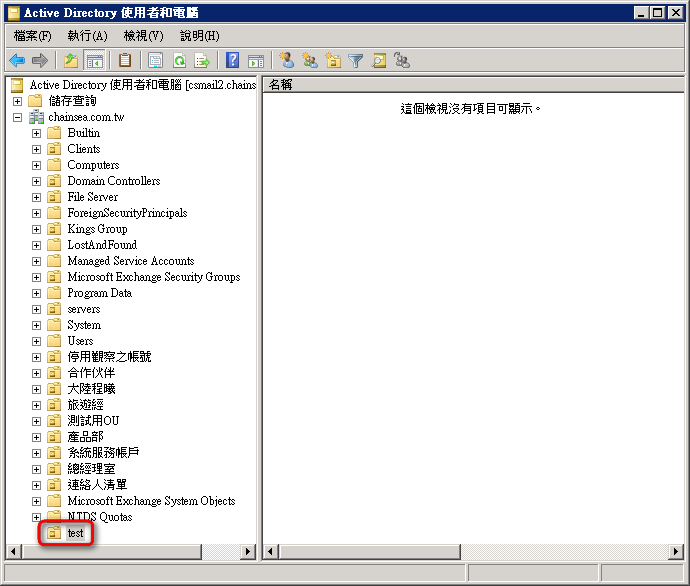The height and width of the screenshot is (586, 690).
Task: Select the 合作伙伴 OU
Action: (91, 373)
